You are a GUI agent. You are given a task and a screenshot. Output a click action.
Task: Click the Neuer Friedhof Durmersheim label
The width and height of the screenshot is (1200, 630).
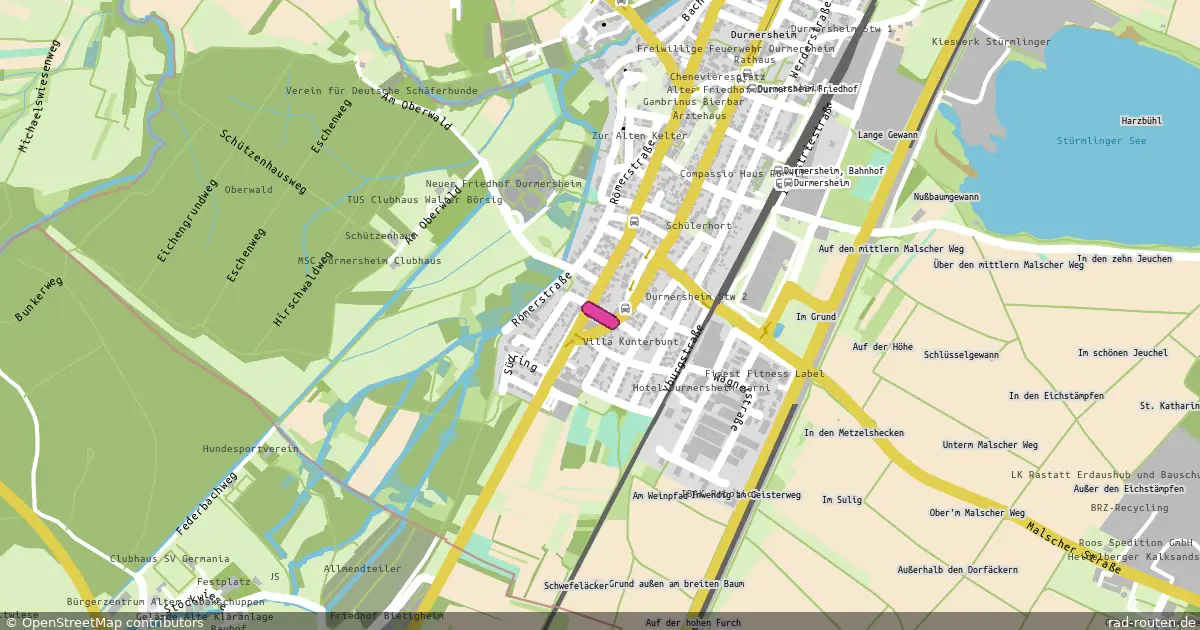pos(504,185)
